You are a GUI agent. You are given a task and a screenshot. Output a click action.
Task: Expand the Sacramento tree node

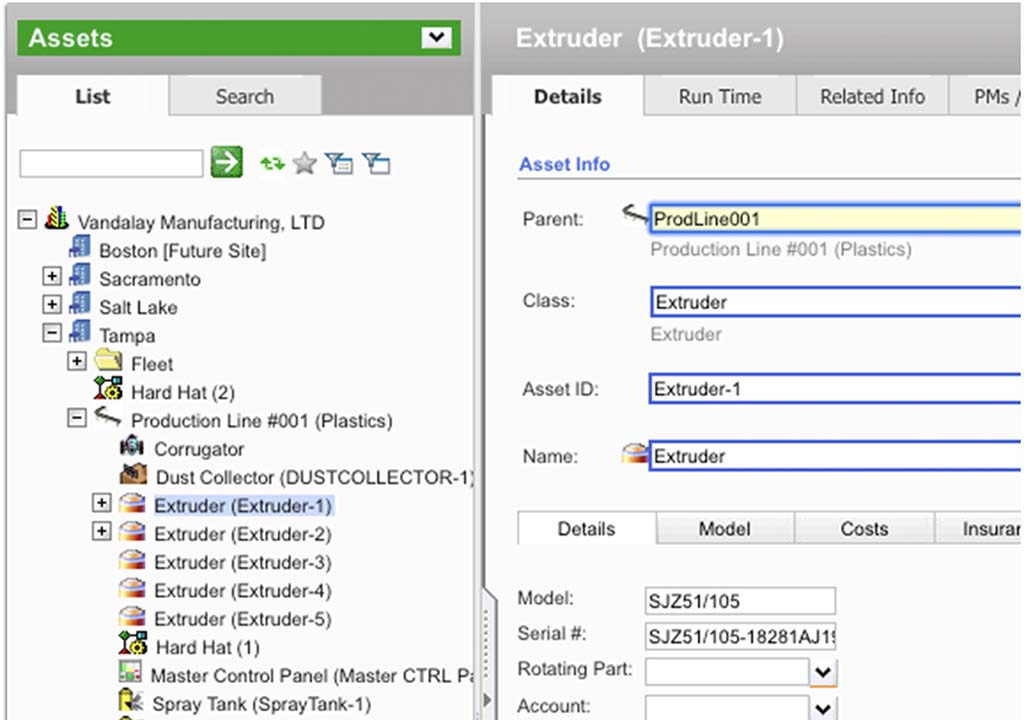52,277
